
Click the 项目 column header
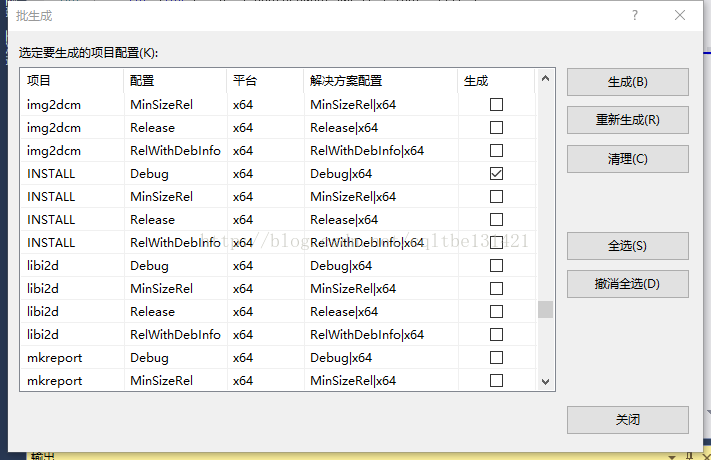(x=72, y=81)
